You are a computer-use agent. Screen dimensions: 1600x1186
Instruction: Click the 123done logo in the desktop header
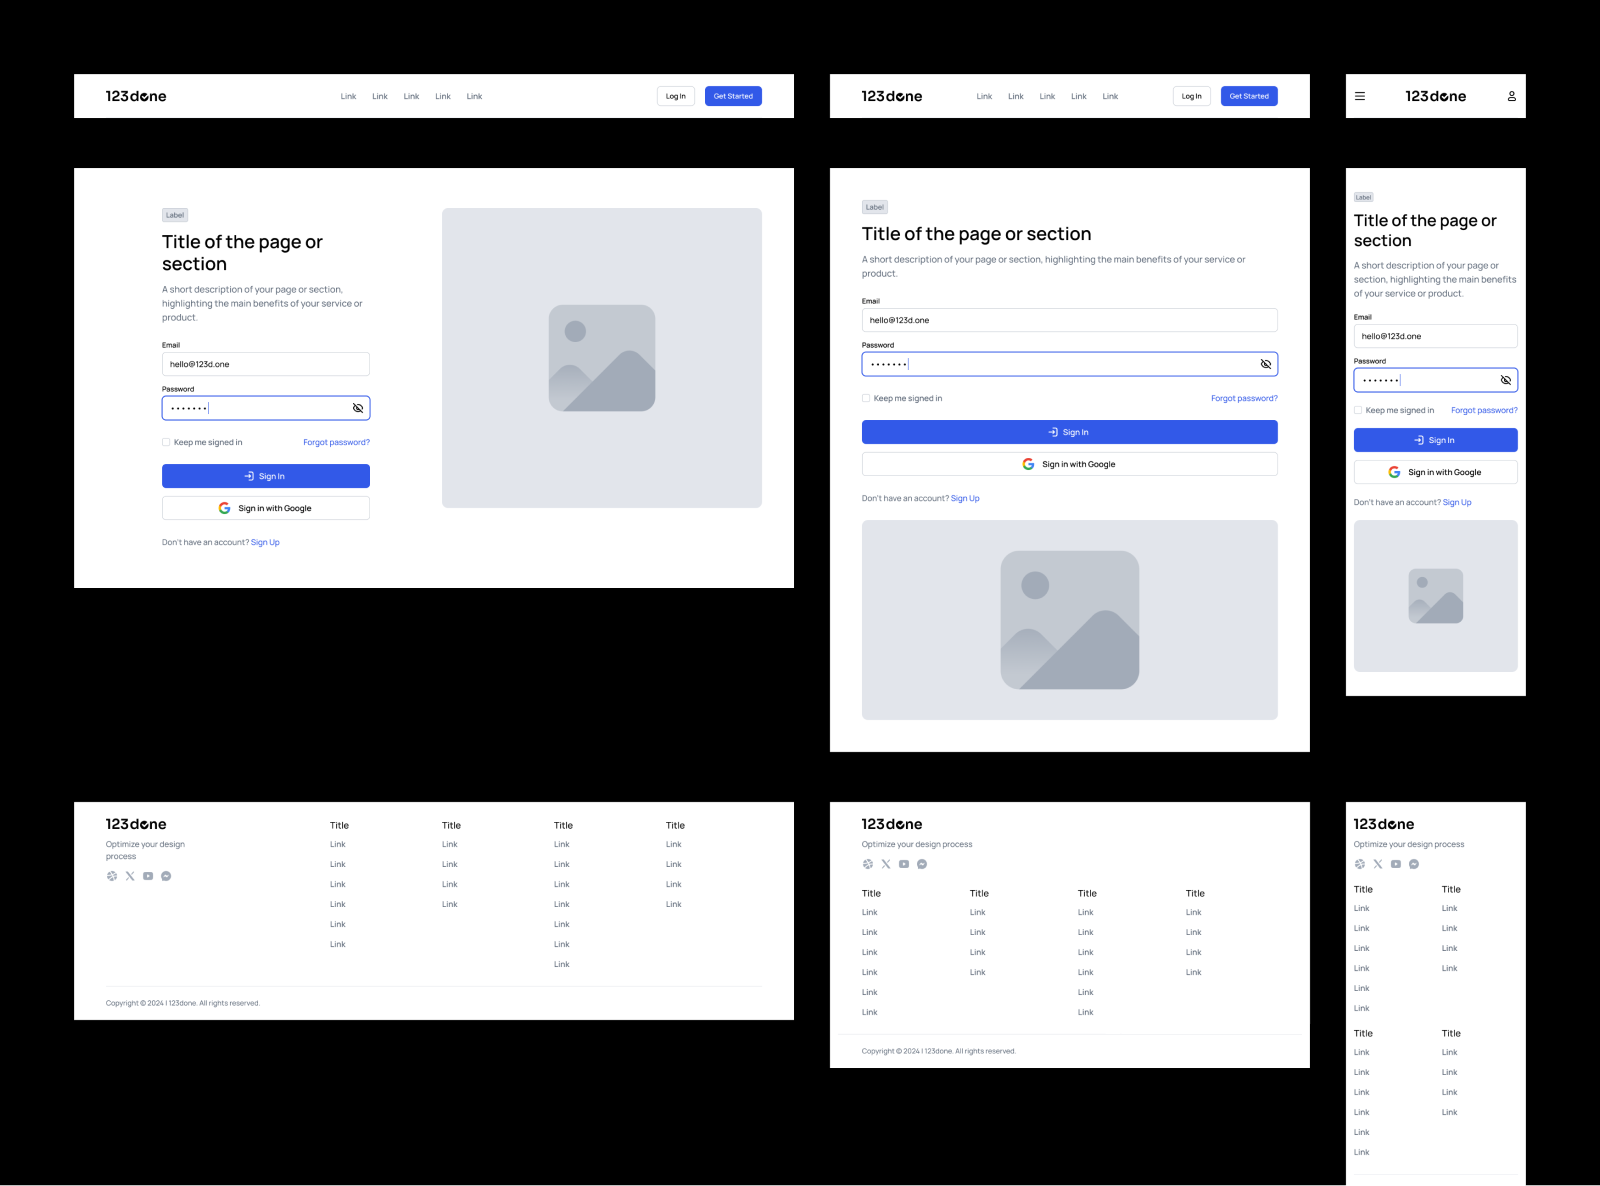(137, 96)
